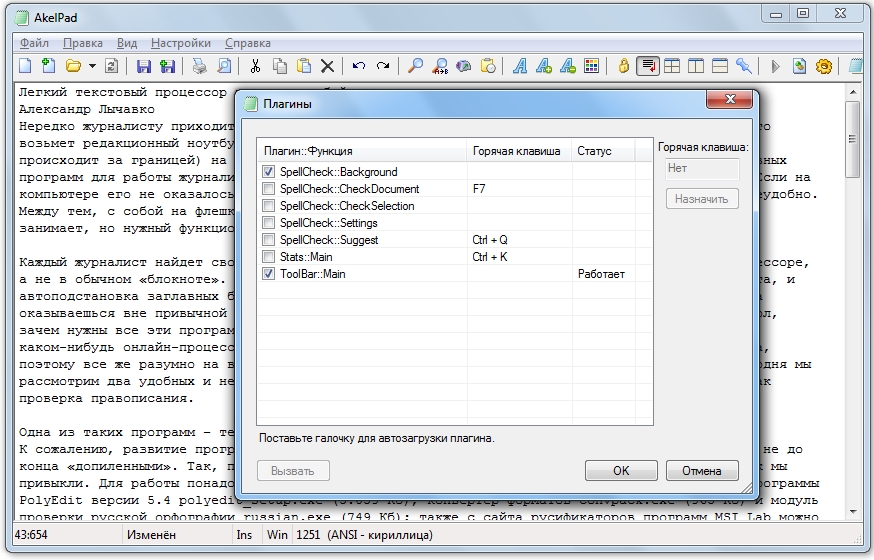Click the gray play arrow icon

tap(775, 66)
